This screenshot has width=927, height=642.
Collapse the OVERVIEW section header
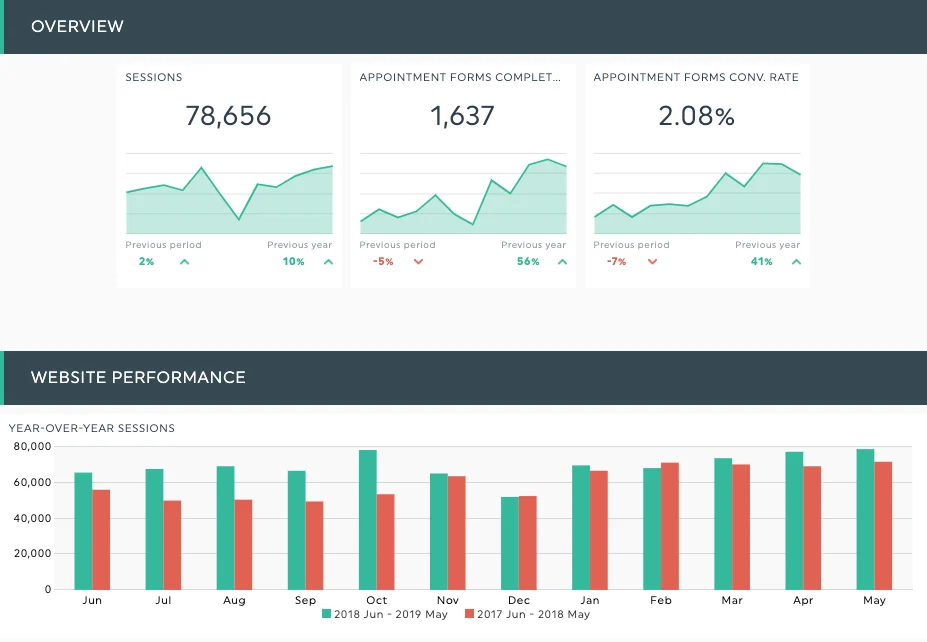78,27
